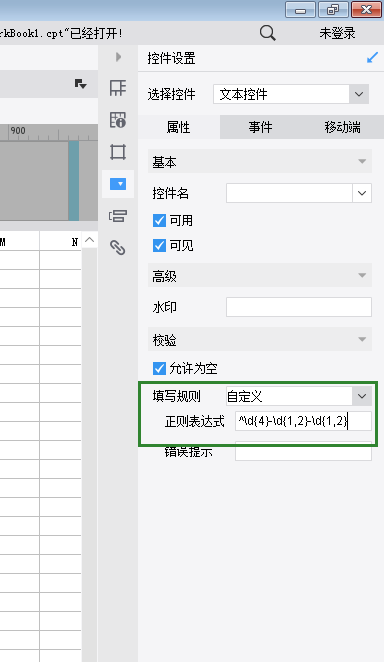384x662 pixels.
Task: Switch to the 移动端 tab
Action: 342,127
